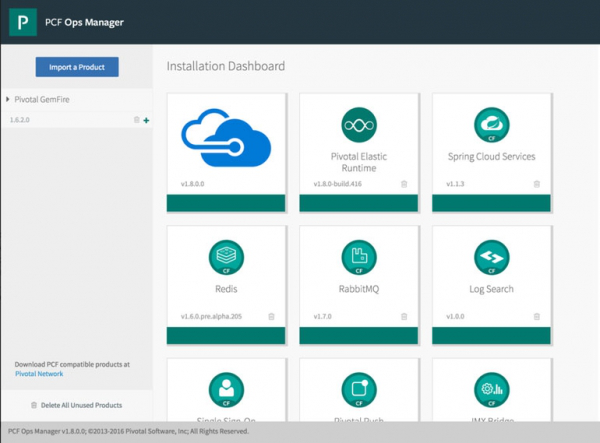Click the Pivotal Network link
The height and width of the screenshot is (443, 600).
[x=39, y=374]
